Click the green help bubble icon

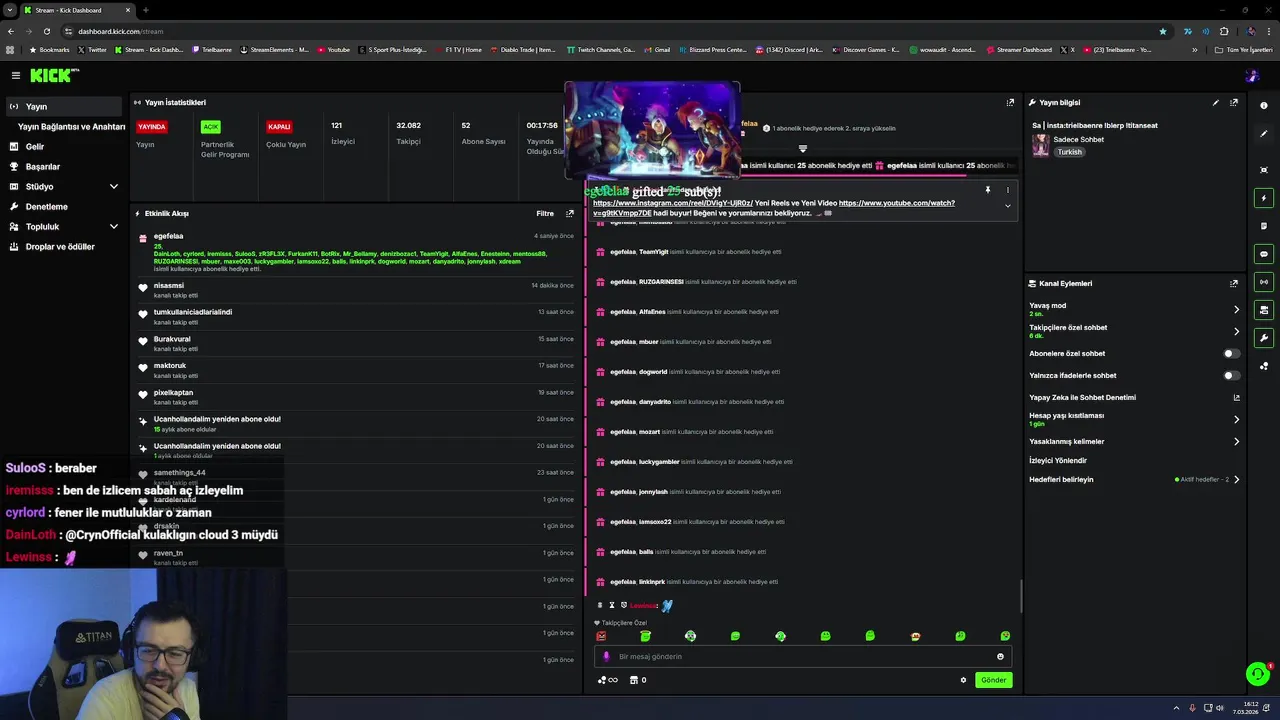click(1258, 674)
